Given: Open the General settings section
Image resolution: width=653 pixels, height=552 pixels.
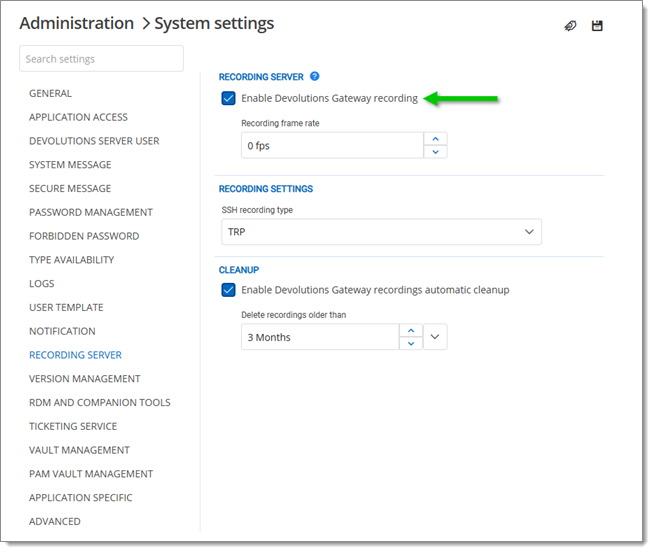Looking at the screenshot, I should (50, 93).
